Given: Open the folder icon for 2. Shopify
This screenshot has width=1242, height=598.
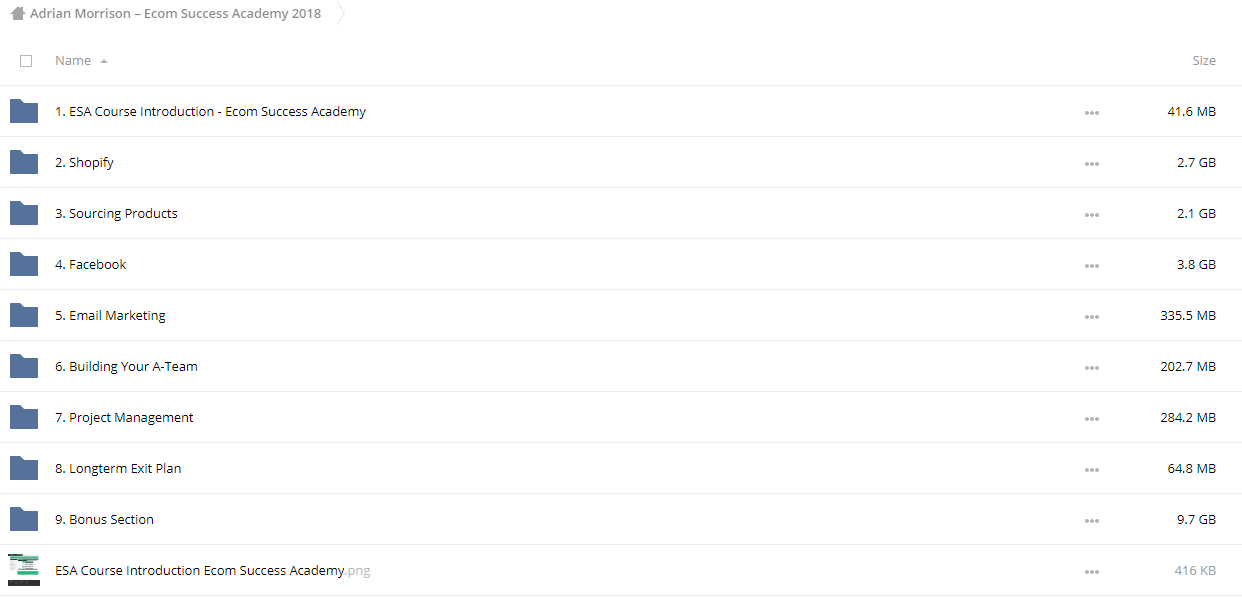Looking at the screenshot, I should (24, 162).
